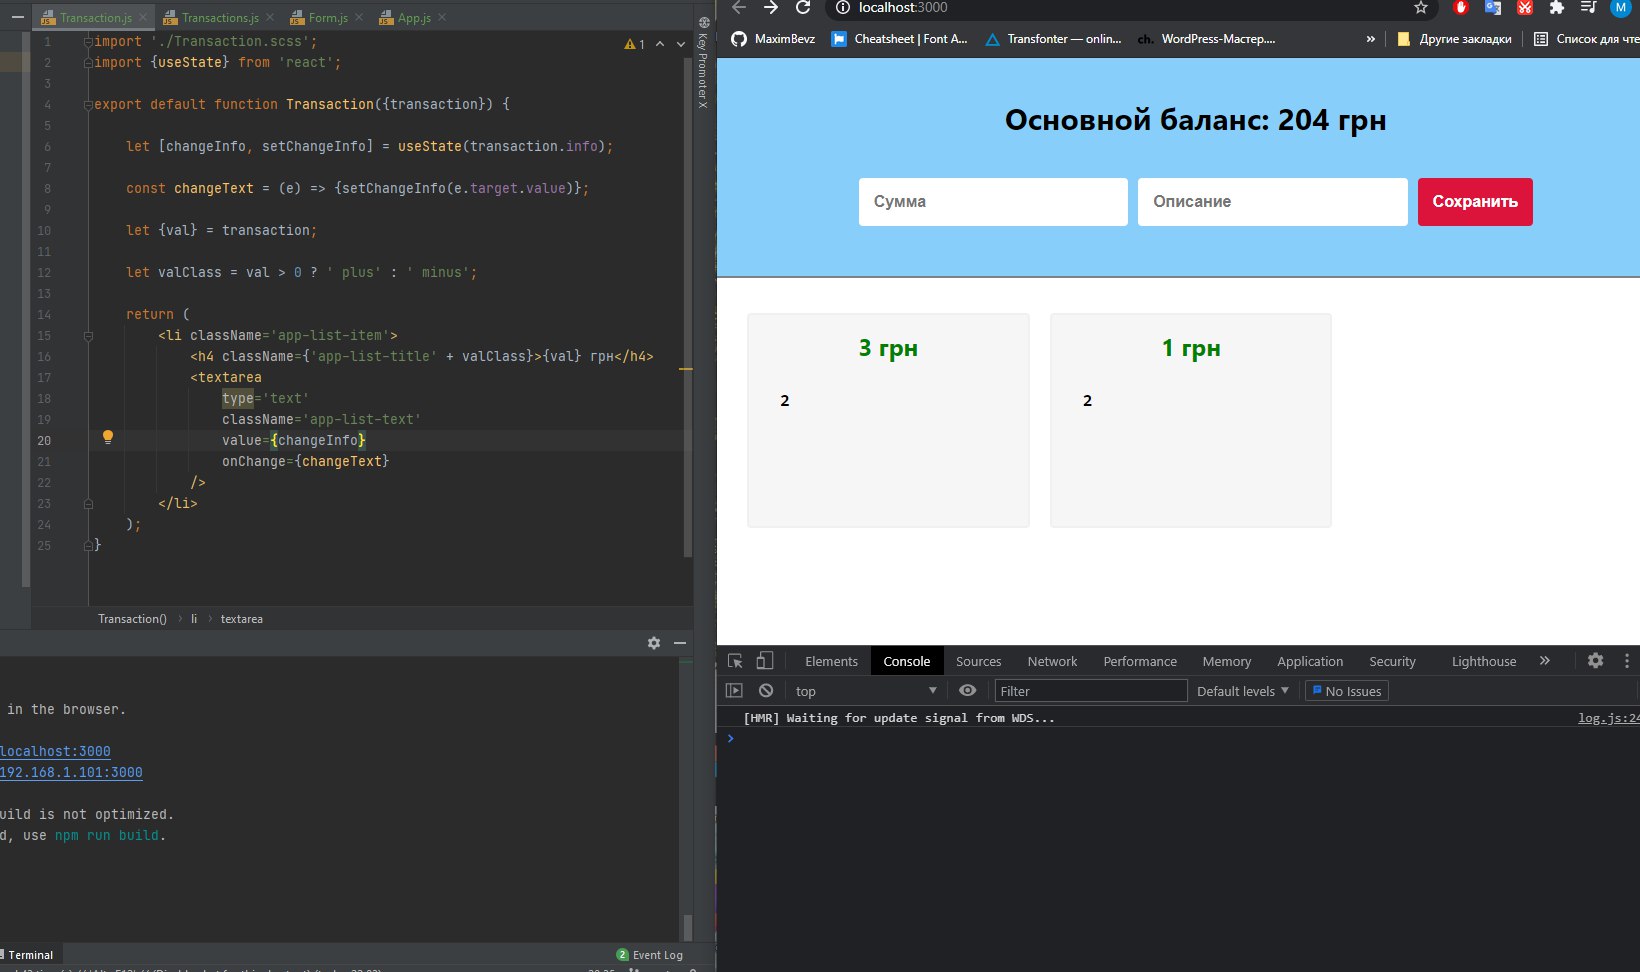
Task: Close the Form.js tab
Action: click(359, 18)
